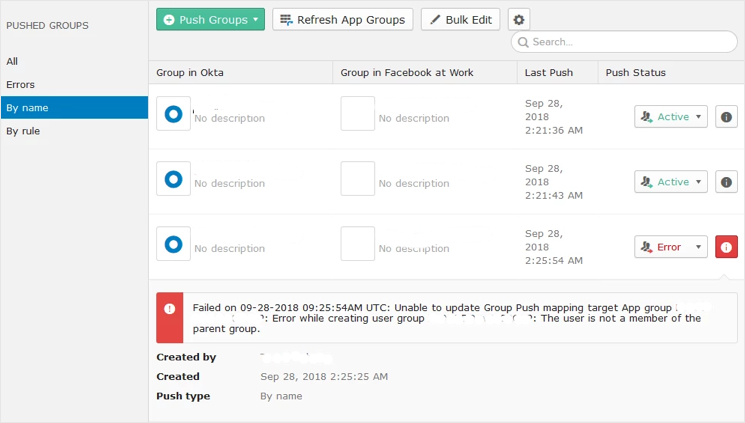This screenshot has height=423, width=745.
Task: Select the By rule filter
Action: 24,131
